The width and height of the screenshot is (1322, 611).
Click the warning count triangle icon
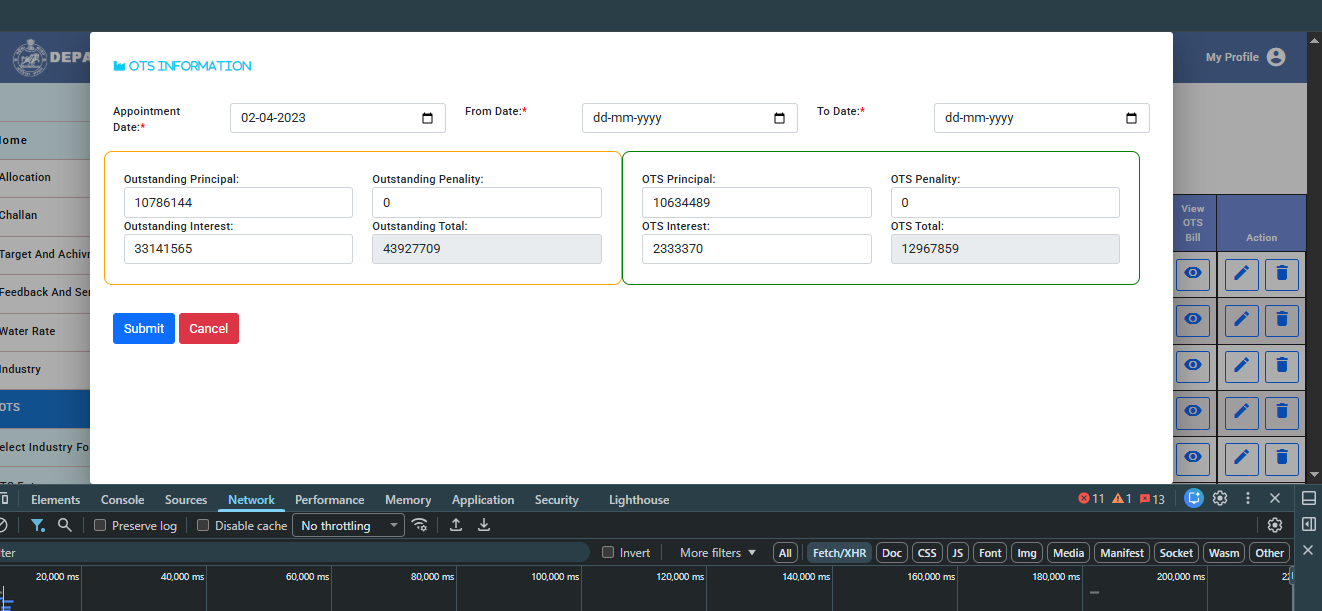[1122, 499]
